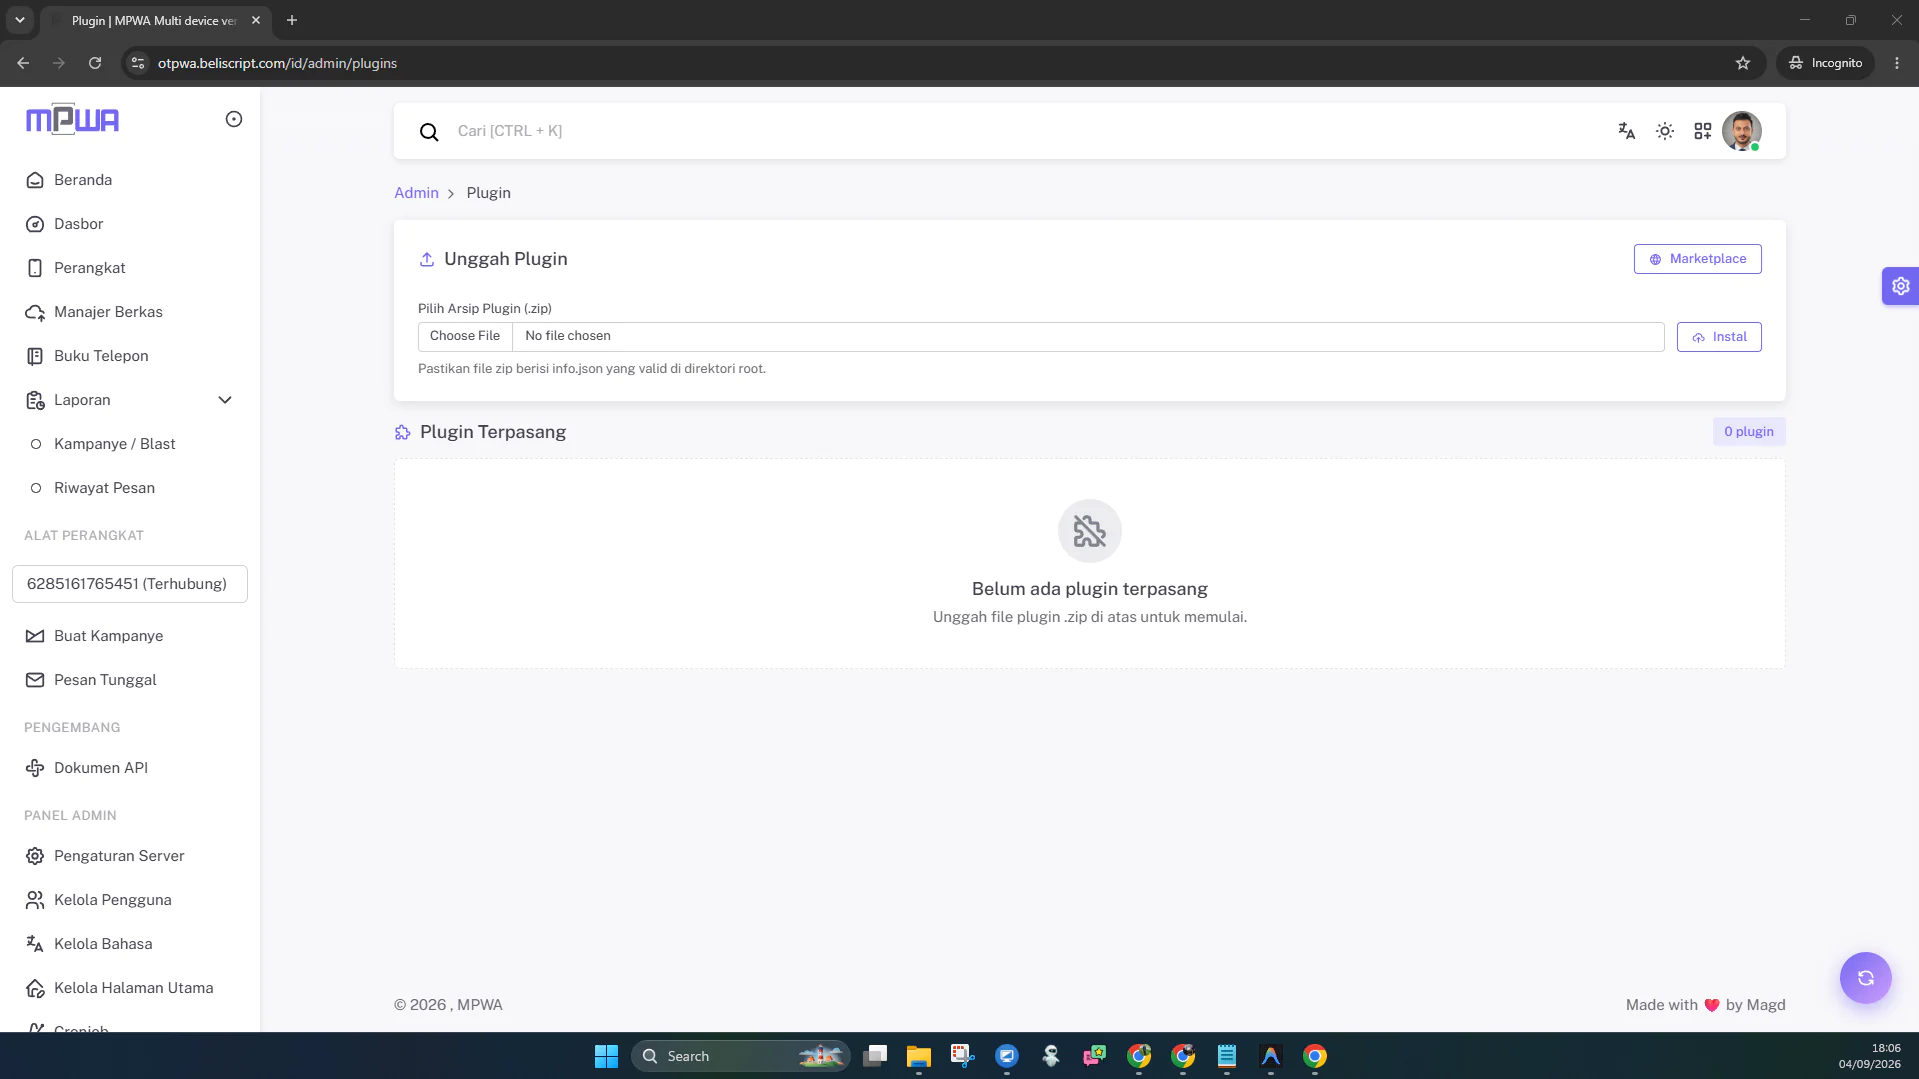Open a new browser tab
The height and width of the screenshot is (1079, 1919).
[292, 20]
